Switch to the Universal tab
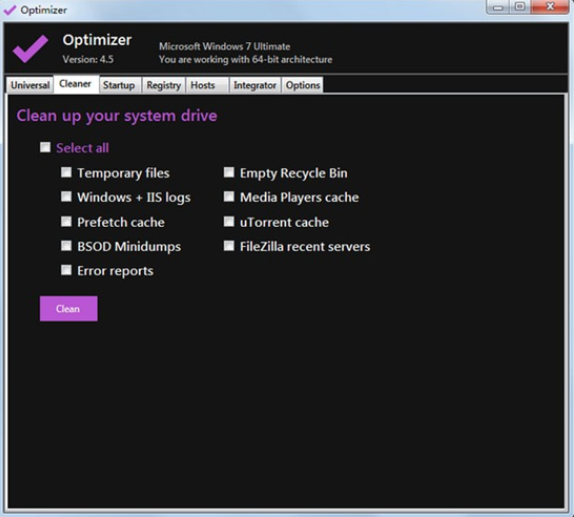The image size is (574, 517). [x=30, y=85]
